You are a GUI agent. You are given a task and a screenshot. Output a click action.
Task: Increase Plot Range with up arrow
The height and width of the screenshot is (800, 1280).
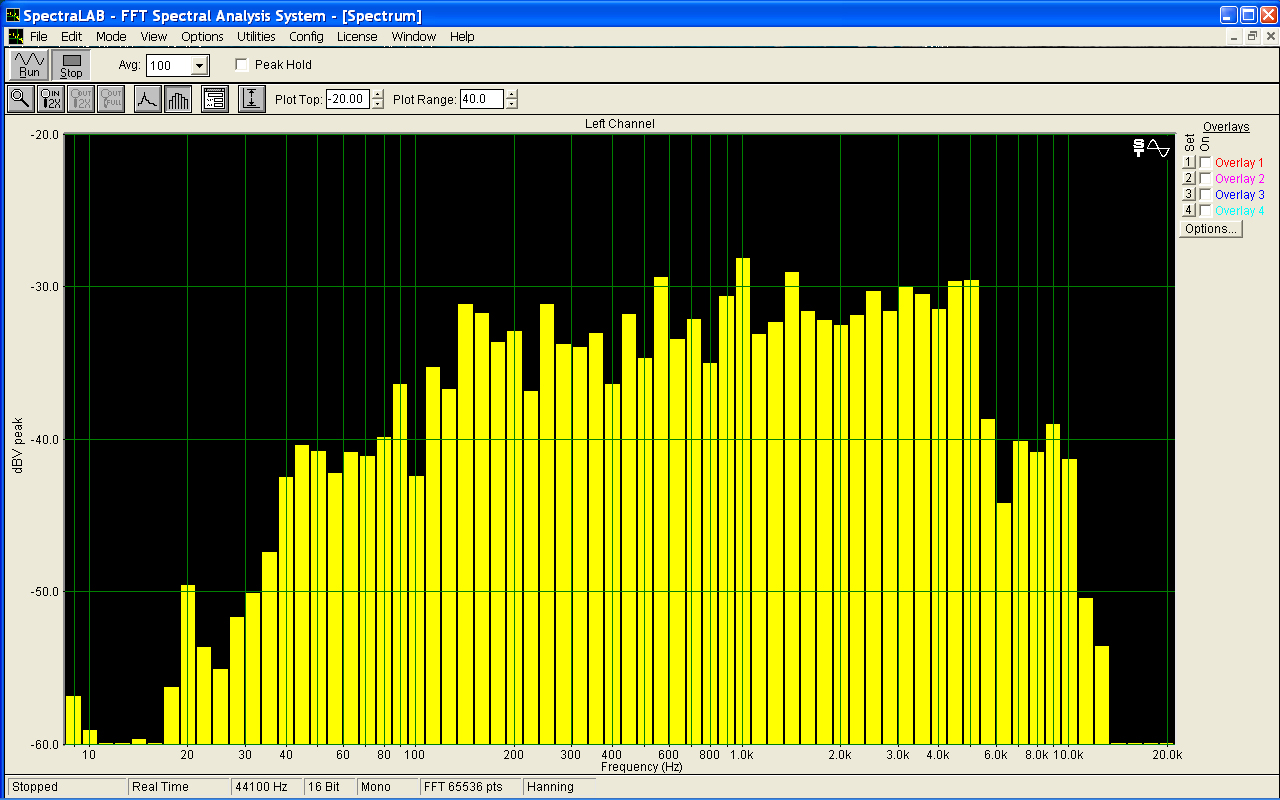point(512,94)
